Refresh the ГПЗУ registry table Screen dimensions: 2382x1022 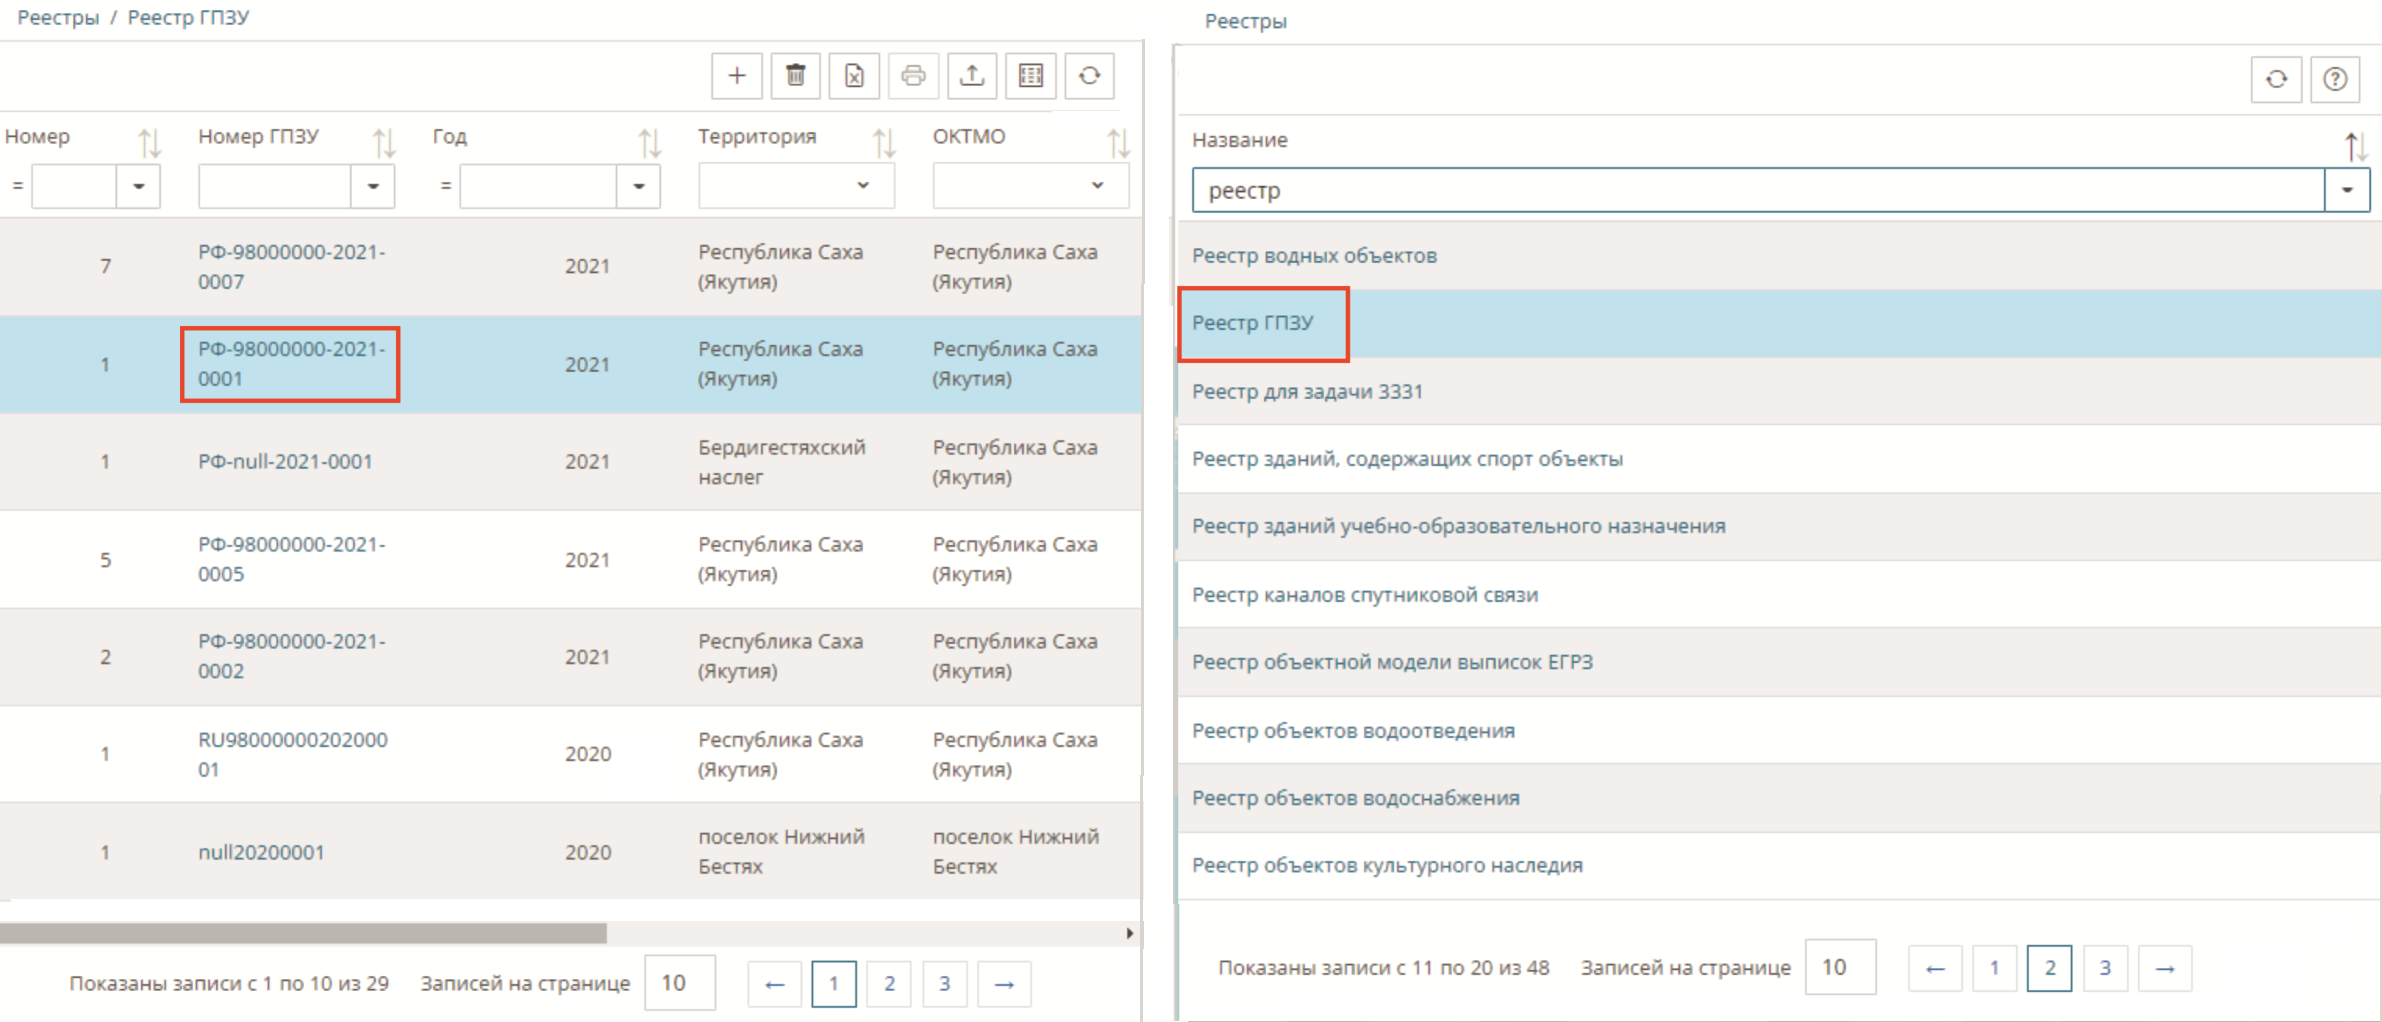click(1090, 76)
